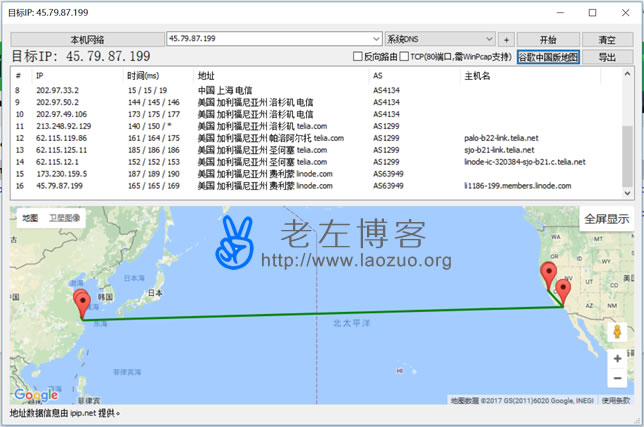Click hostname li1186-199.members.linode.com
The width and height of the screenshot is (644, 427).
pyautogui.click(x=518, y=186)
